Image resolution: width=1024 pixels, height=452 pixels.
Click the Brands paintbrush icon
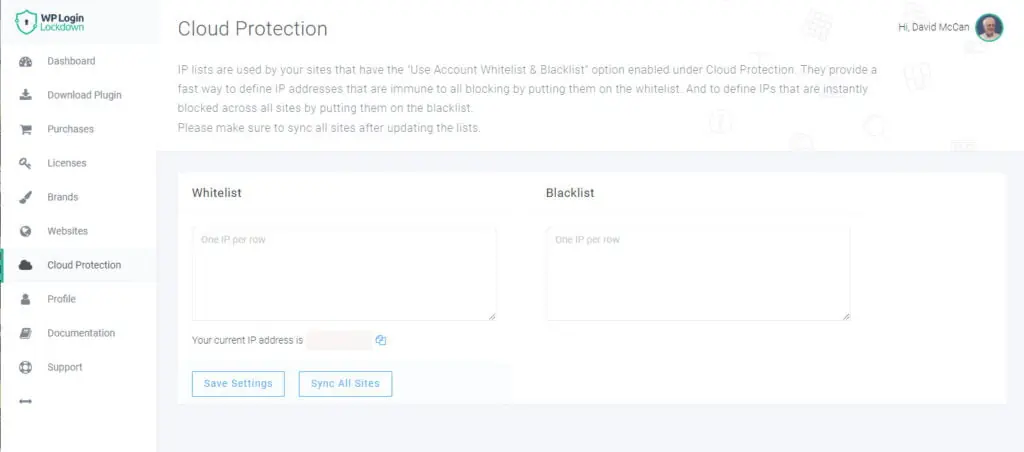pyautogui.click(x=25, y=198)
